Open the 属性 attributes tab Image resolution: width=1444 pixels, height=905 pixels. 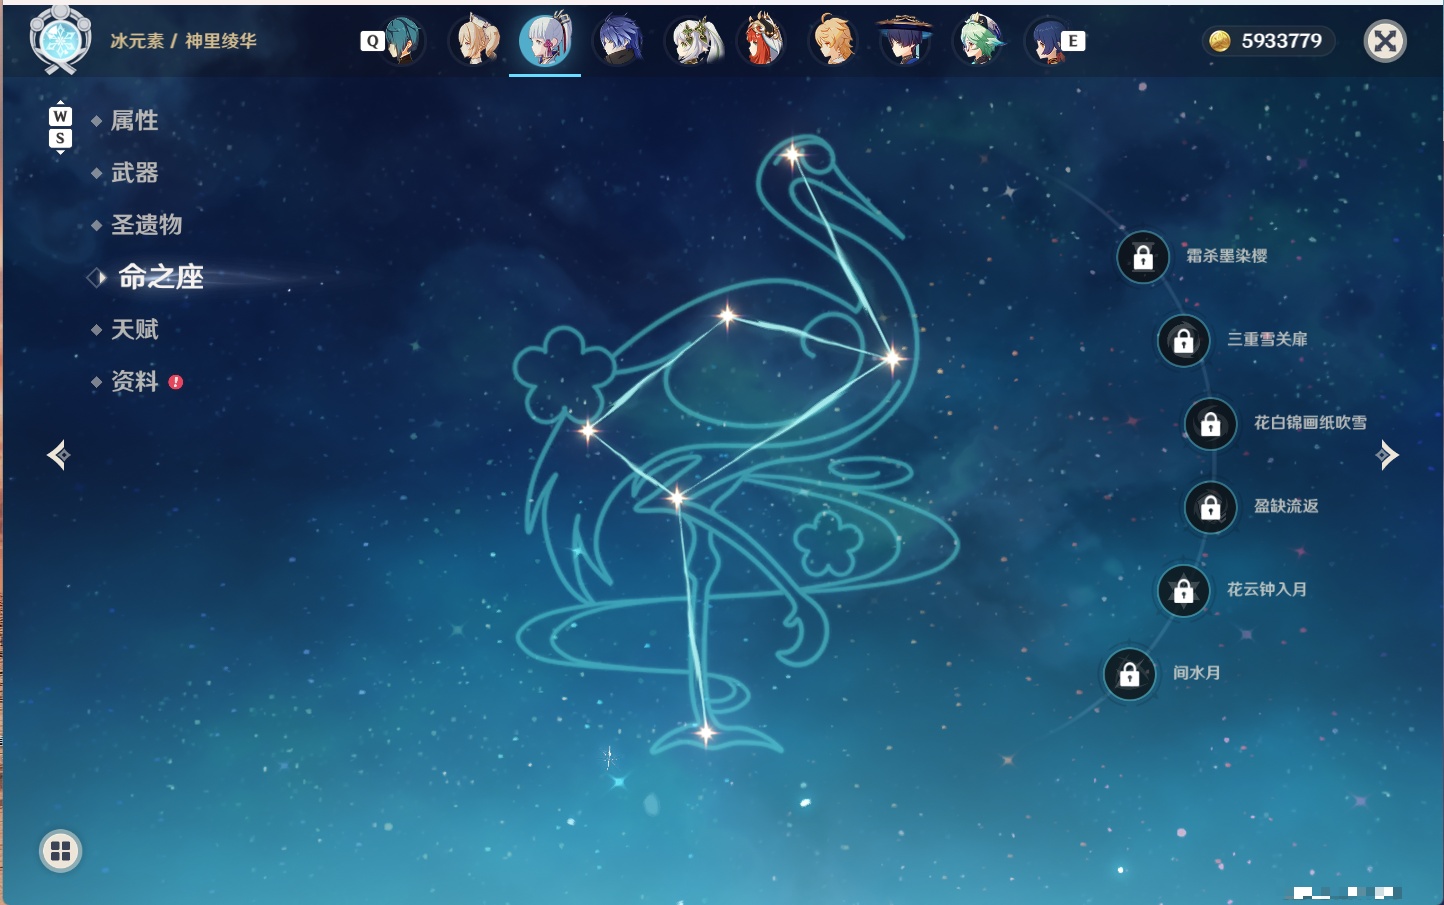pos(134,121)
